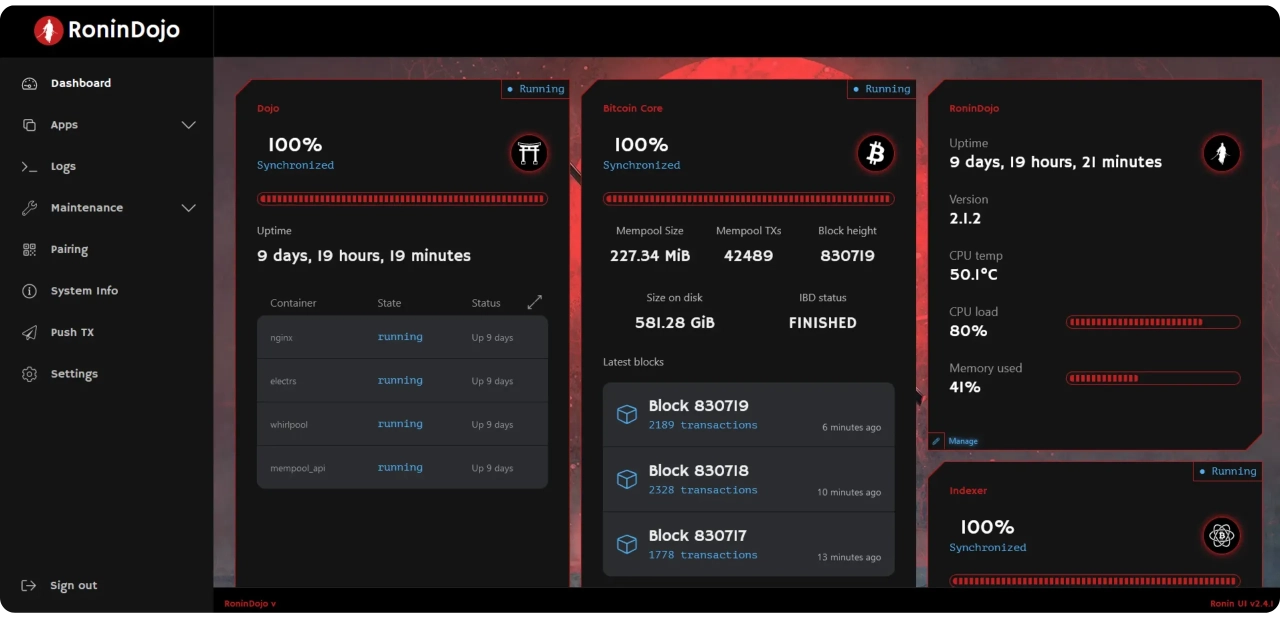The height and width of the screenshot is (618, 1280).
Task: Click the Bitcoin Core B logo icon
Action: click(x=876, y=153)
